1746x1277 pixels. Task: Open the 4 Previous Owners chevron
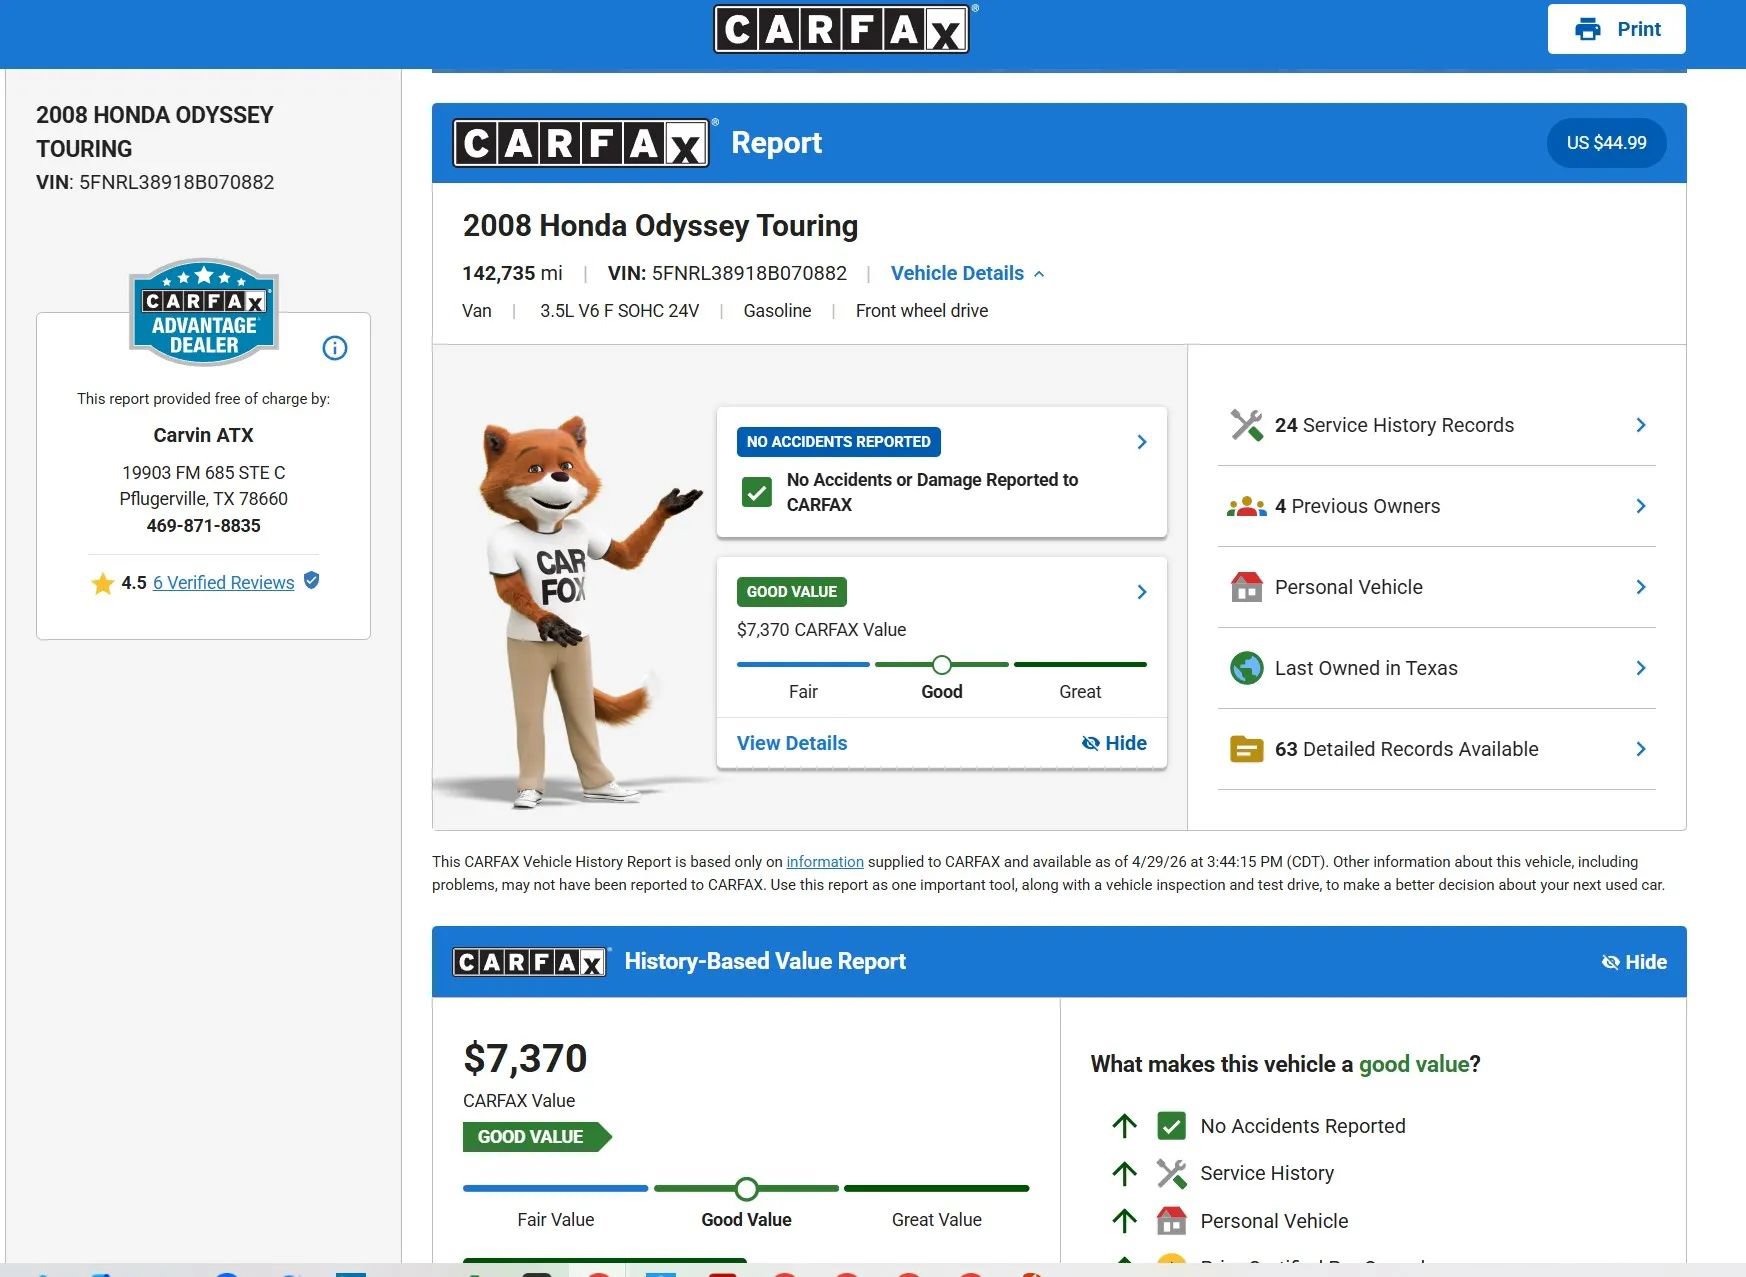pyautogui.click(x=1641, y=506)
